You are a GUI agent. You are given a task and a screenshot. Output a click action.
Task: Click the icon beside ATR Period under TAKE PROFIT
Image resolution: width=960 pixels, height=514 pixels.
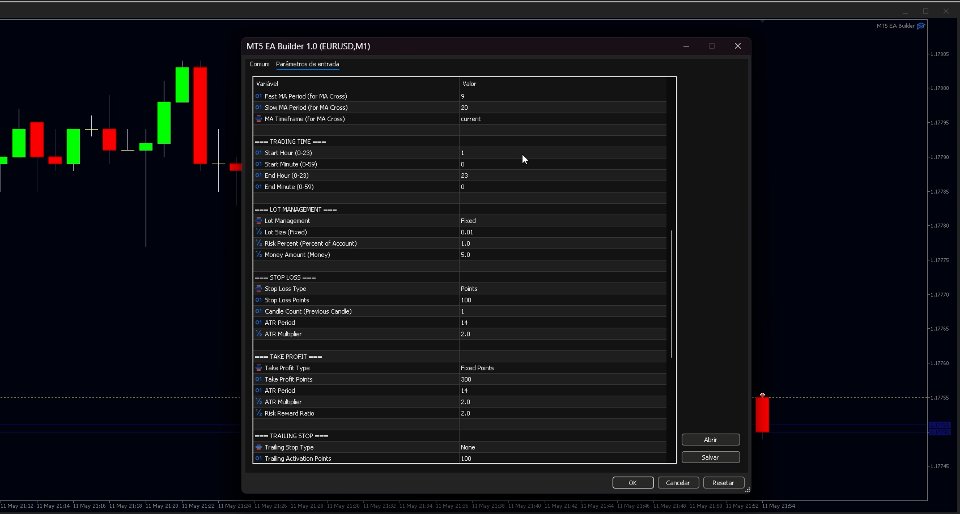pos(258,391)
